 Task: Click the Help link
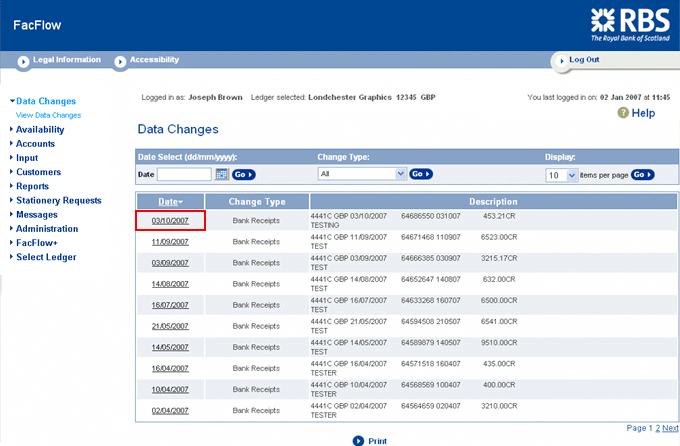pos(643,113)
